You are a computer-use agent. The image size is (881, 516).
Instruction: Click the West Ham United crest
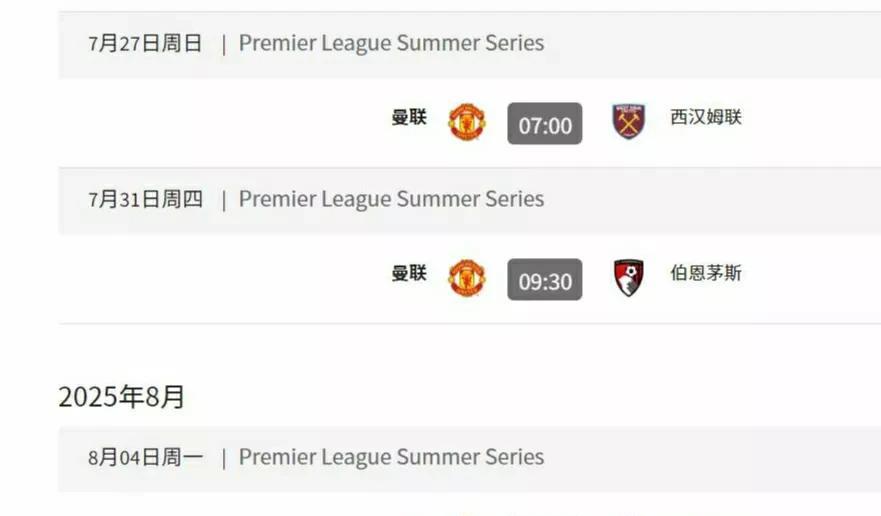pyautogui.click(x=628, y=122)
